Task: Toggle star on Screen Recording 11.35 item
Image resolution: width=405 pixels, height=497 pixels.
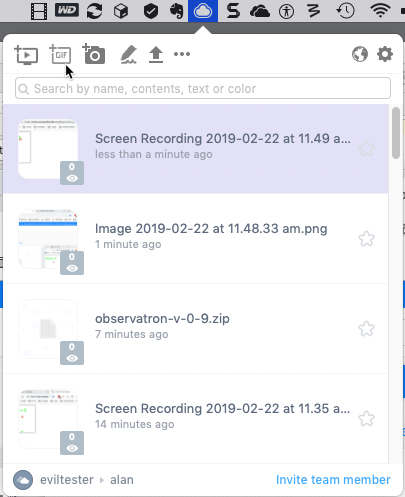Action: point(366,419)
